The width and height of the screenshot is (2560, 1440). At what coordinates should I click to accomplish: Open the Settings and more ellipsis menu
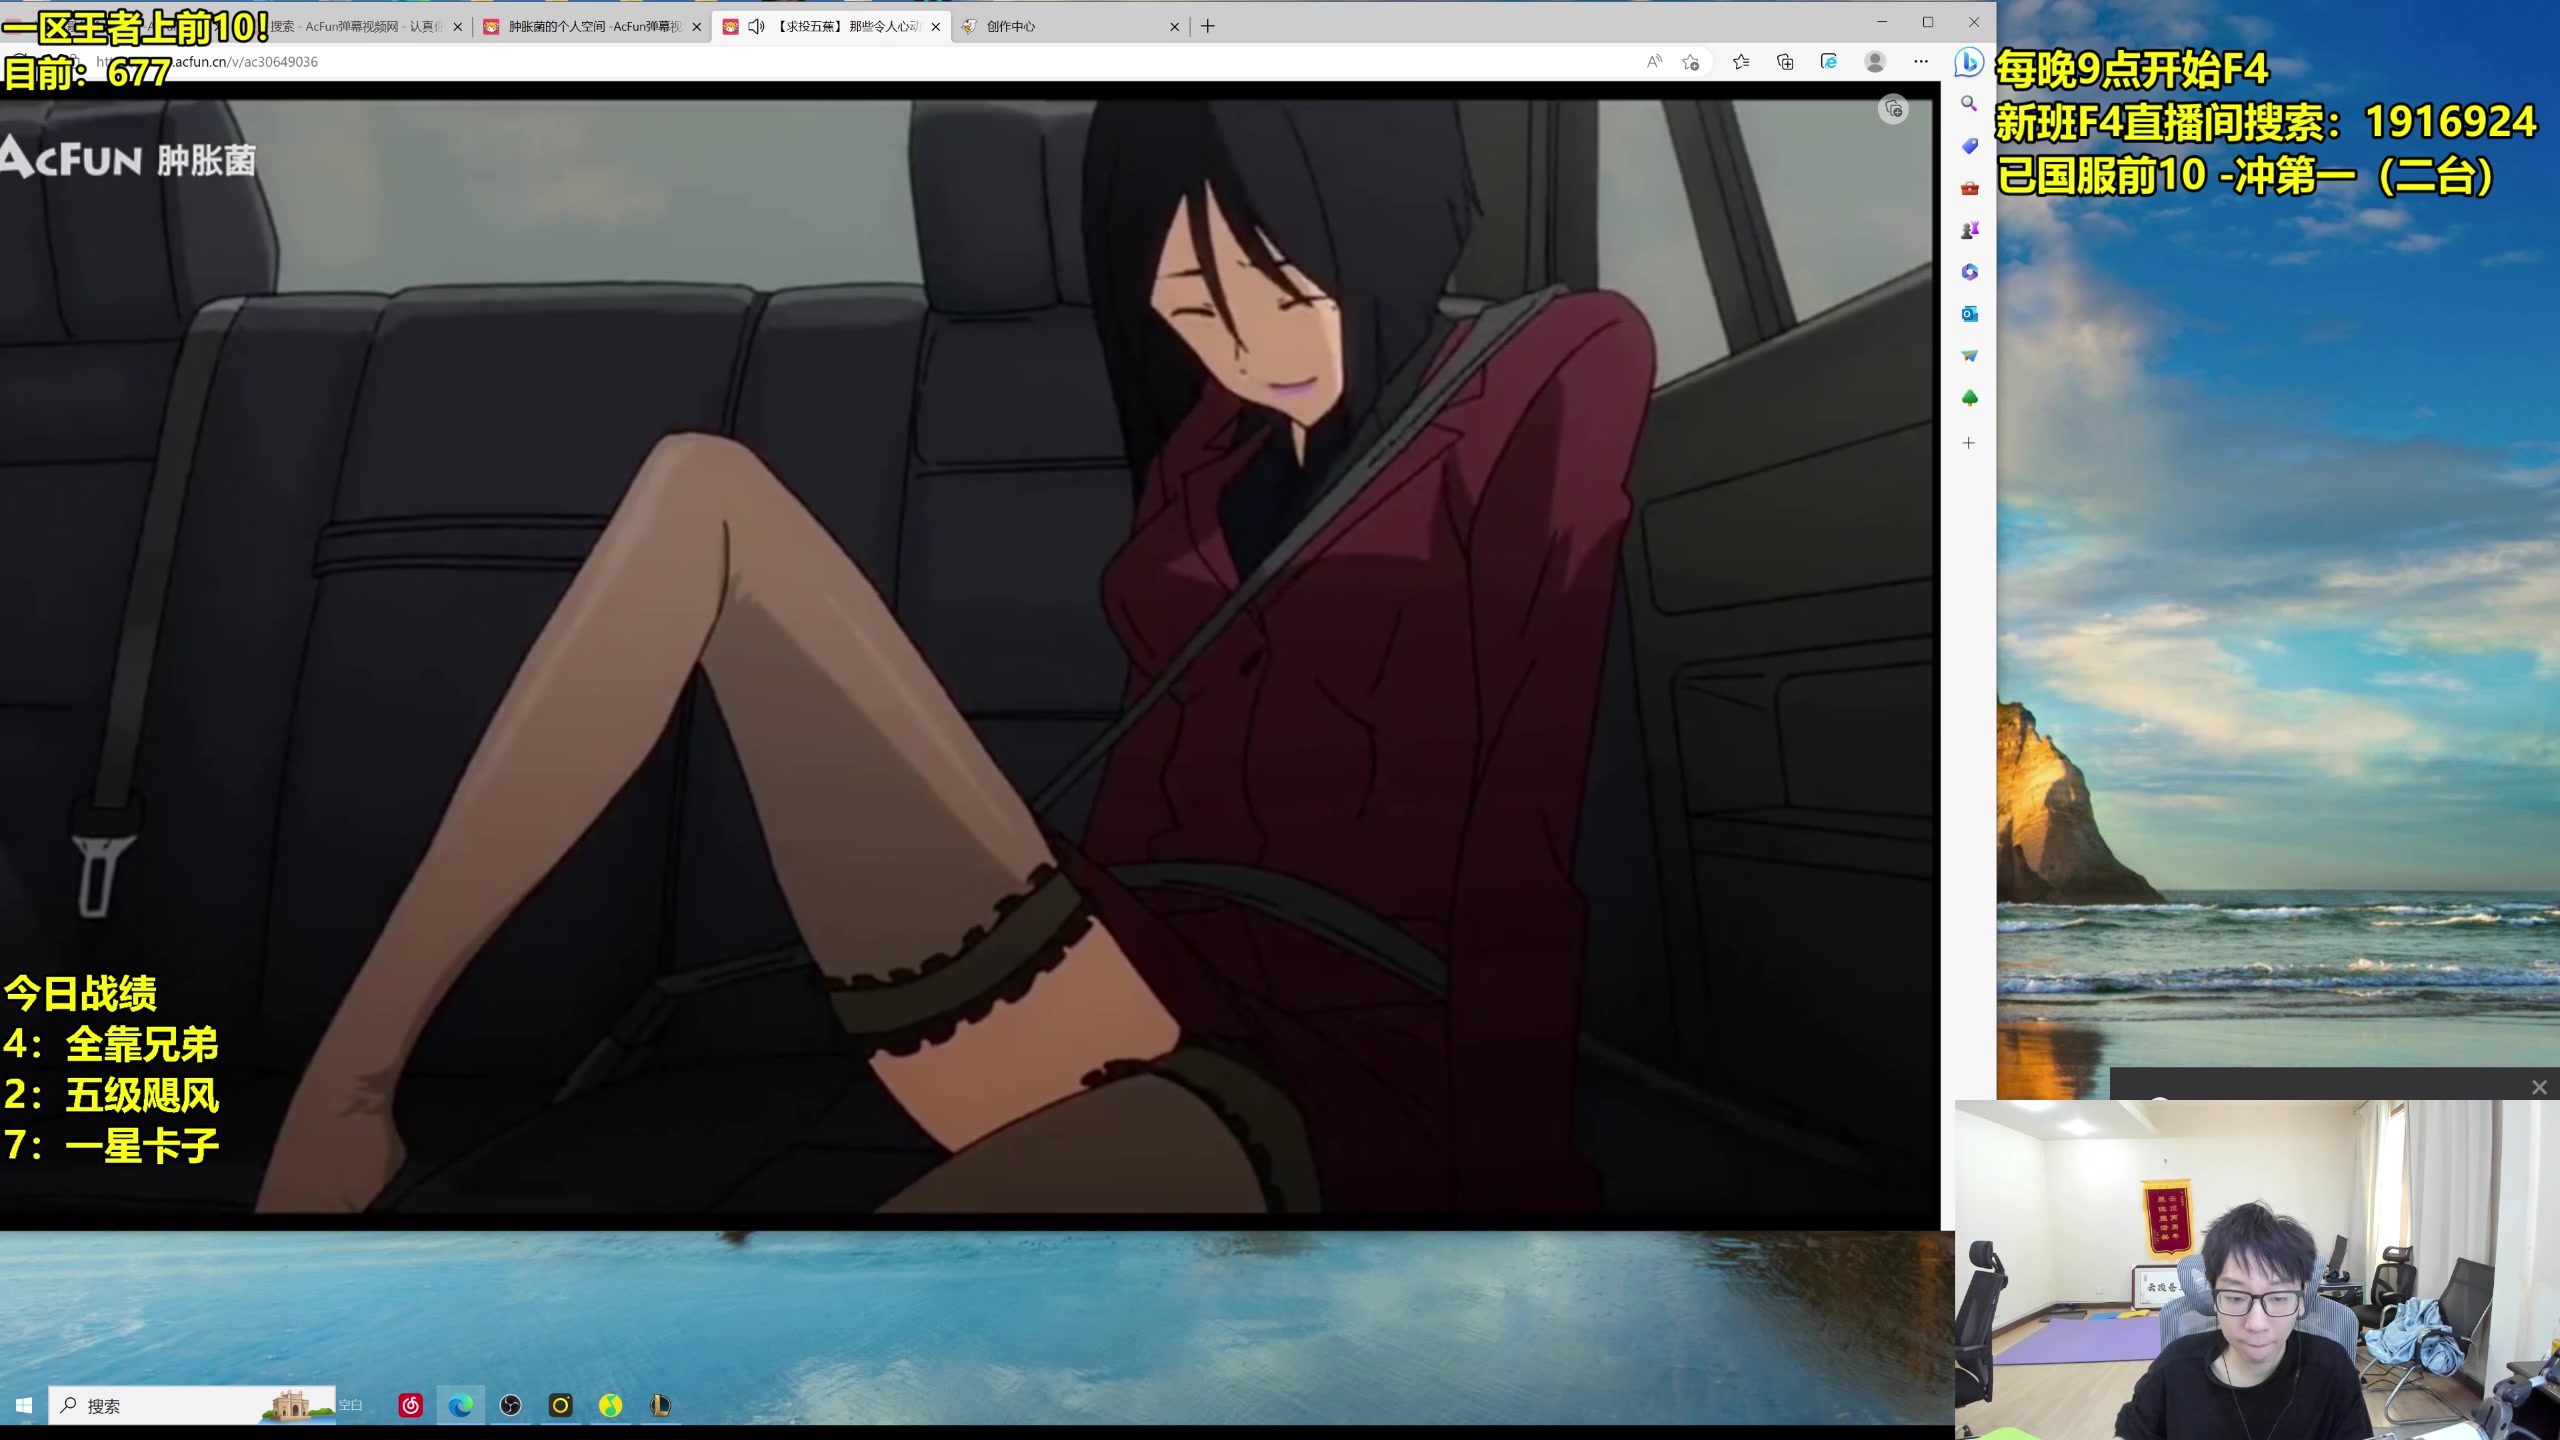coord(1921,62)
